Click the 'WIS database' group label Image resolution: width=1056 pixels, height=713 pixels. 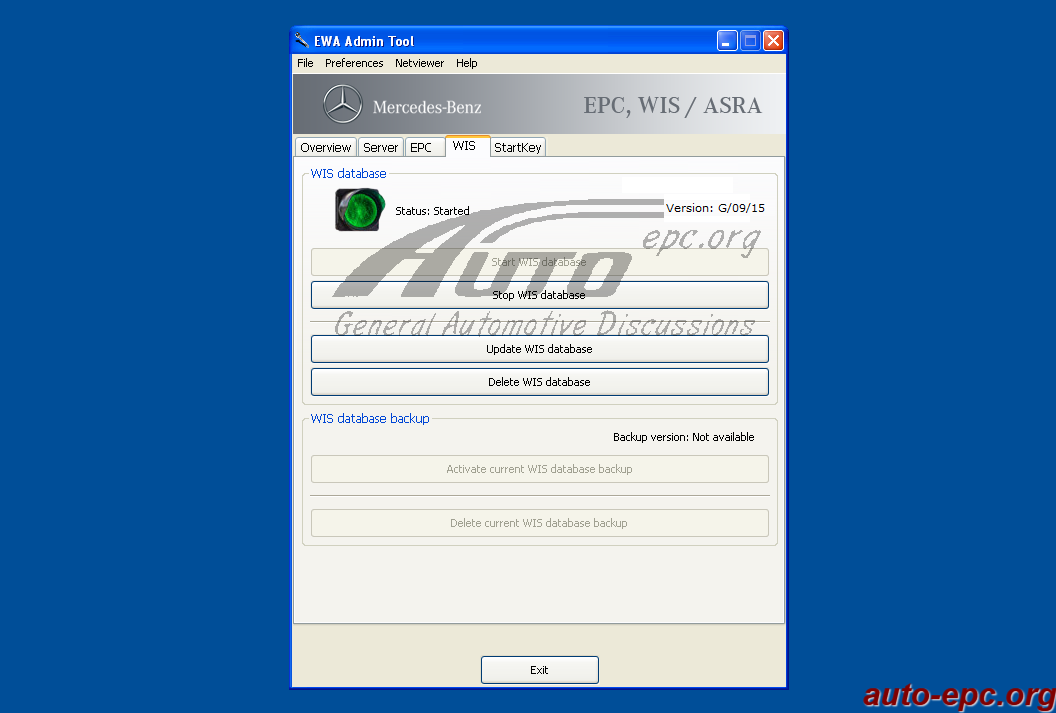click(x=348, y=173)
